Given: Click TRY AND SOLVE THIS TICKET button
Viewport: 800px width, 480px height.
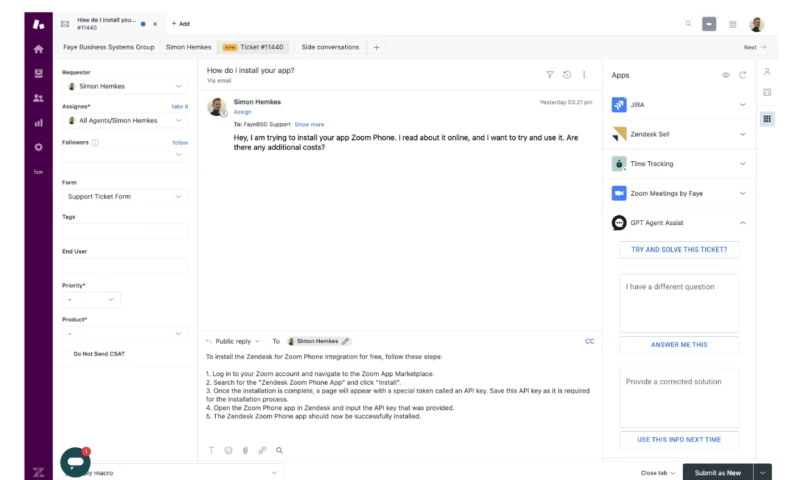Looking at the screenshot, I should tap(679, 249).
